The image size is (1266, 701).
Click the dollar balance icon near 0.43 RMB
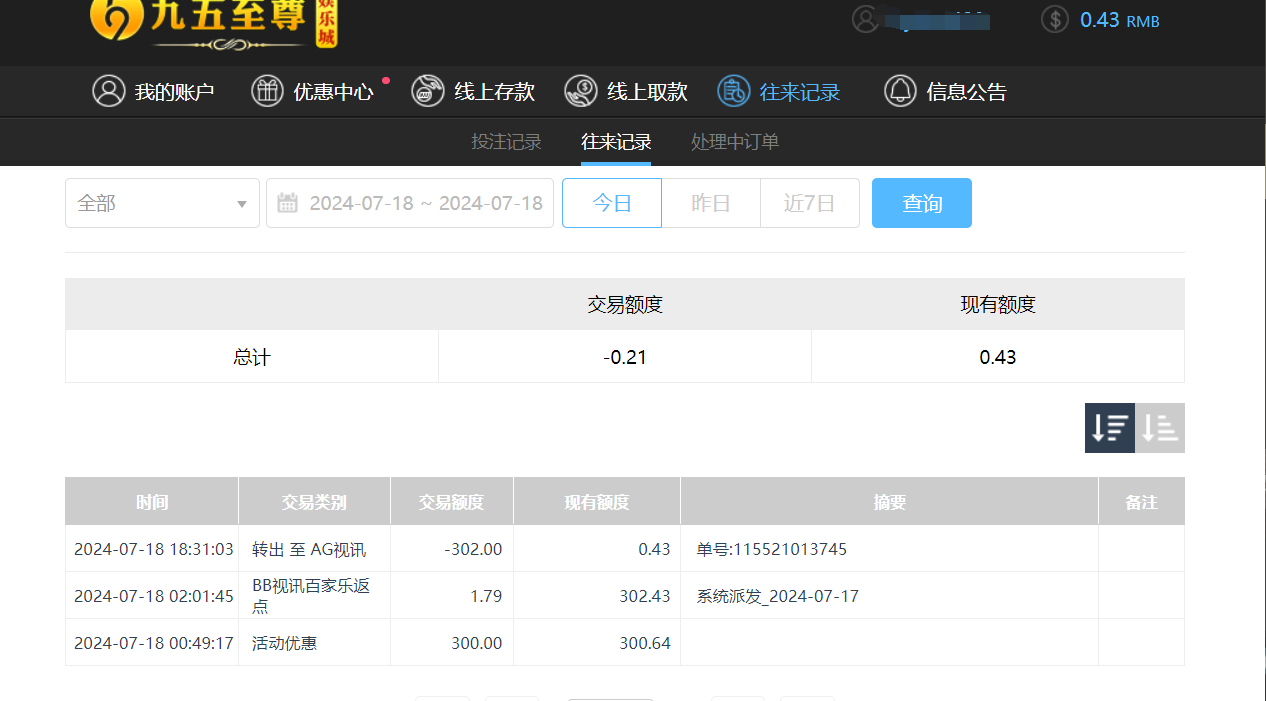[1054, 19]
